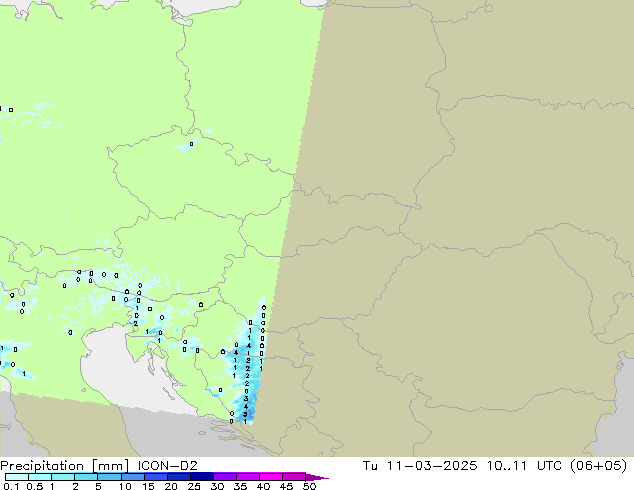Click the 30–35 mm purple legend box

pos(224,477)
